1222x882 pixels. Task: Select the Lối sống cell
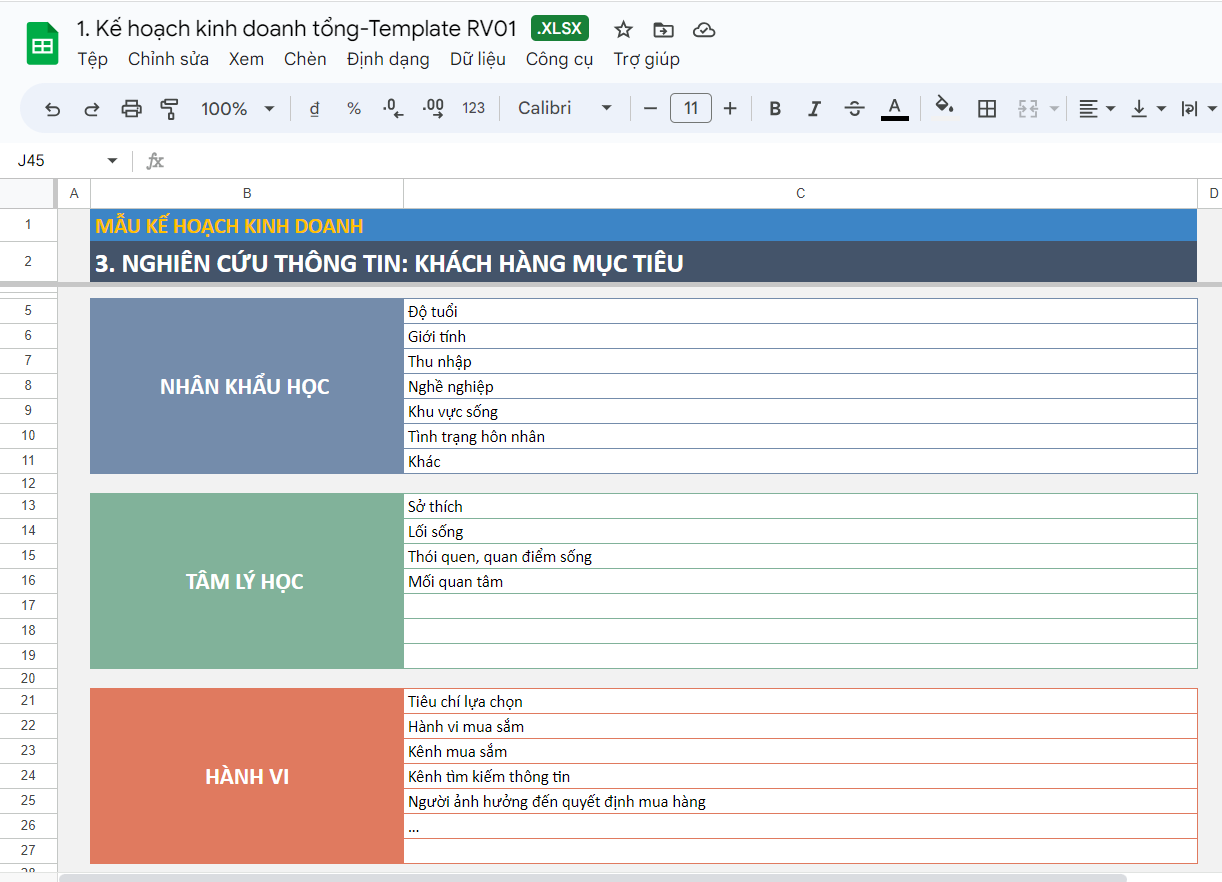coord(800,531)
